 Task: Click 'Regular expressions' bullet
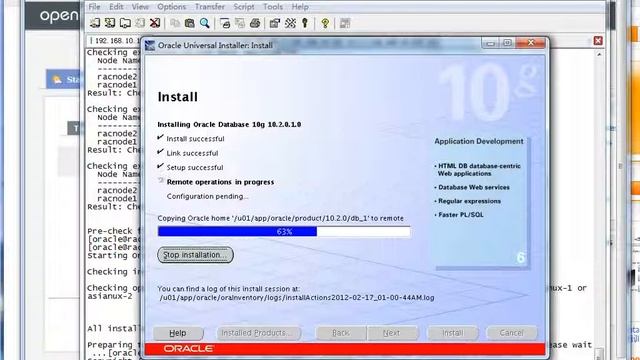[468, 201]
